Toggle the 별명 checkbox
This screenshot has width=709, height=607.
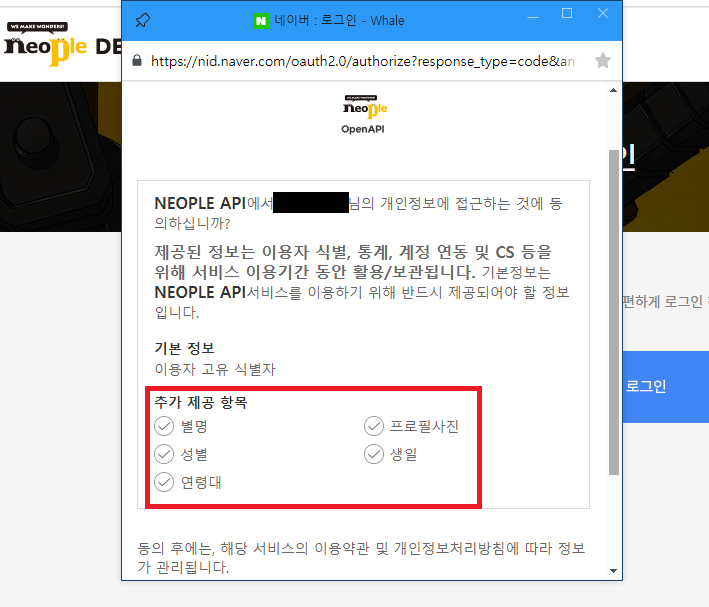click(x=164, y=426)
